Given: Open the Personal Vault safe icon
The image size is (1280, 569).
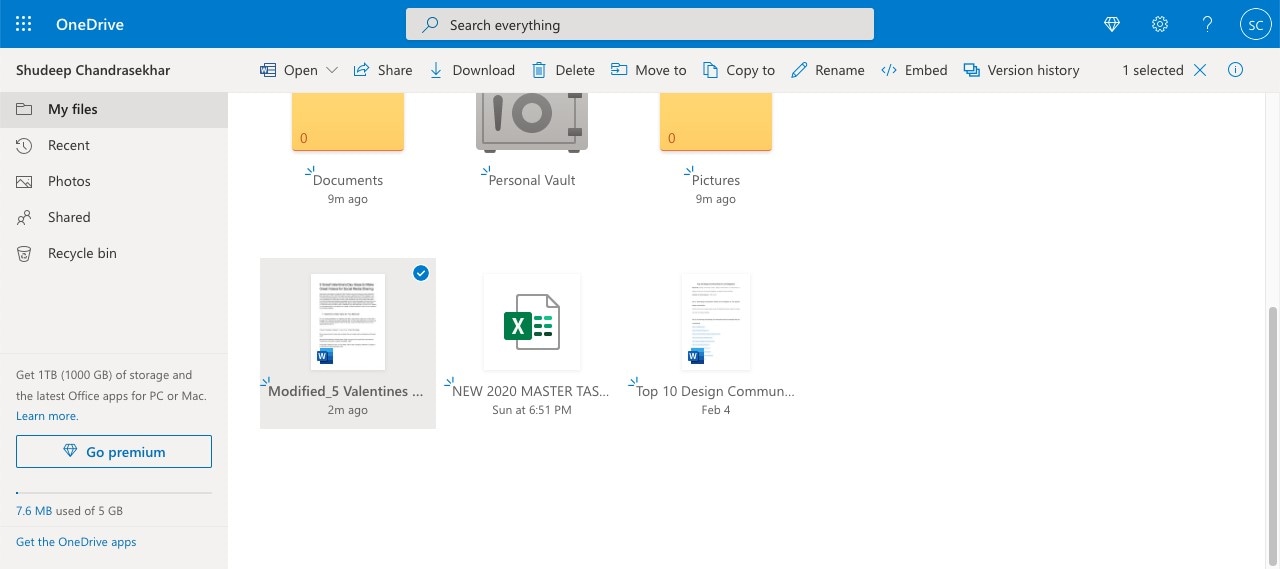Looking at the screenshot, I should pos(532,121).
